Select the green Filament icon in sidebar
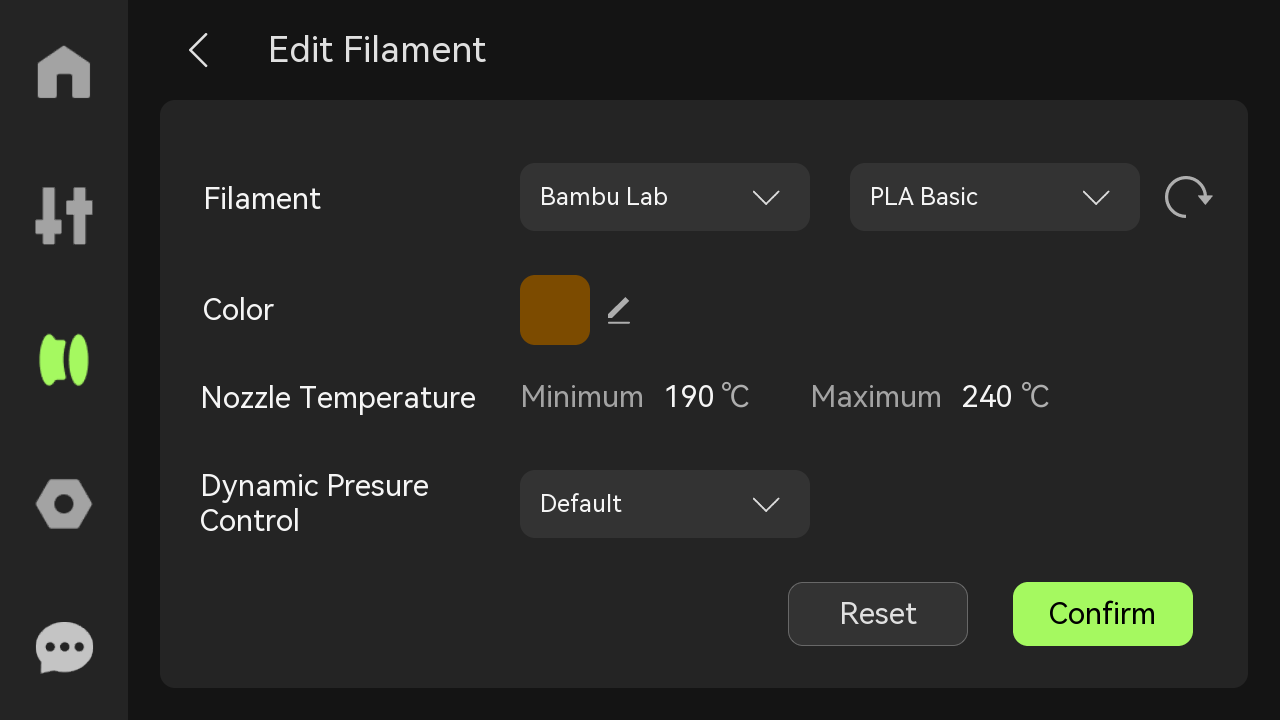Image resolution: width=1280 pixels, height=720 pixels. click(x=64, y=360)
